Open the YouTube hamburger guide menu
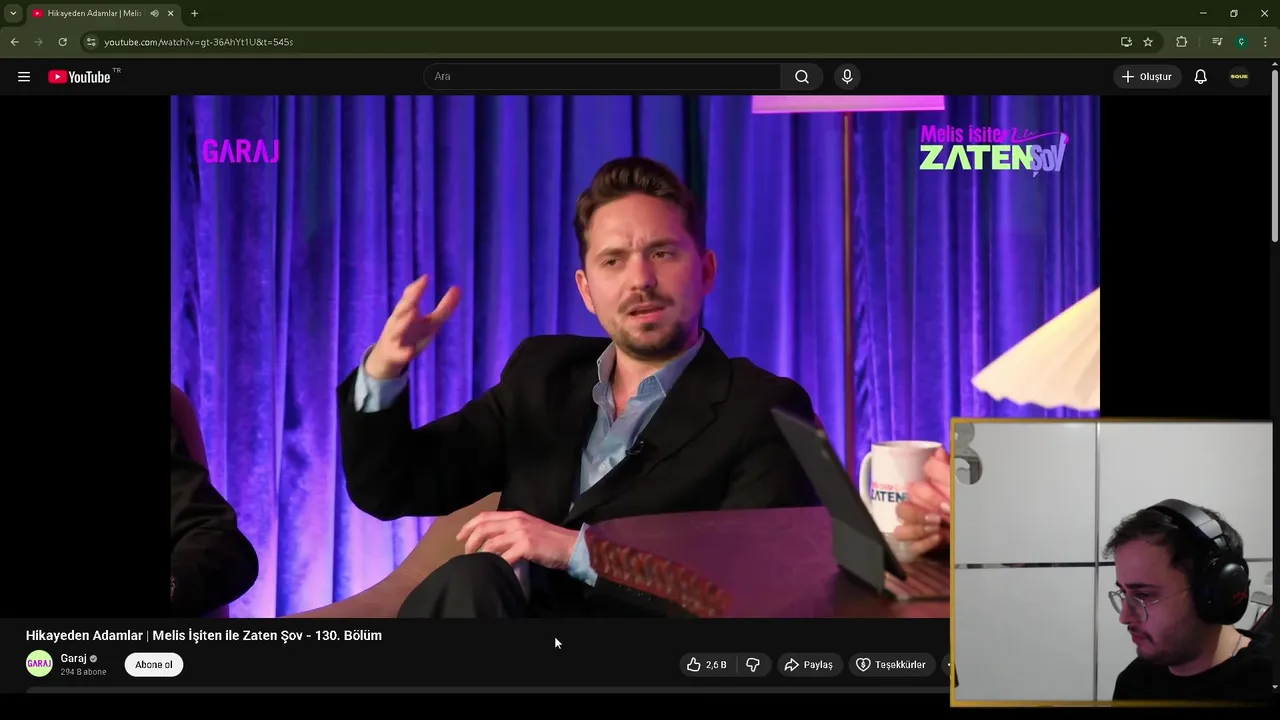This screenshot has height=720, width=1280. (24, 77)
